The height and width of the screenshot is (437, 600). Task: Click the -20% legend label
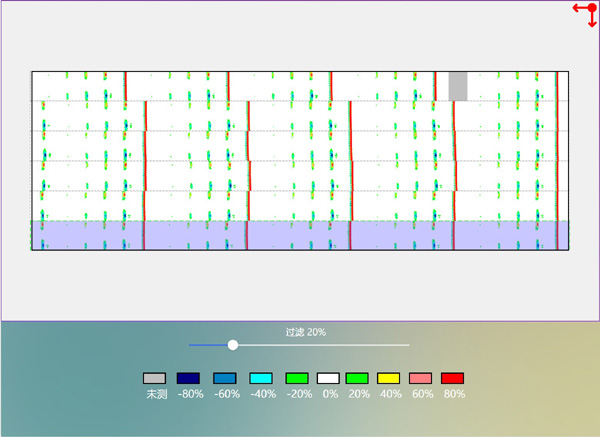pos(299,394)
